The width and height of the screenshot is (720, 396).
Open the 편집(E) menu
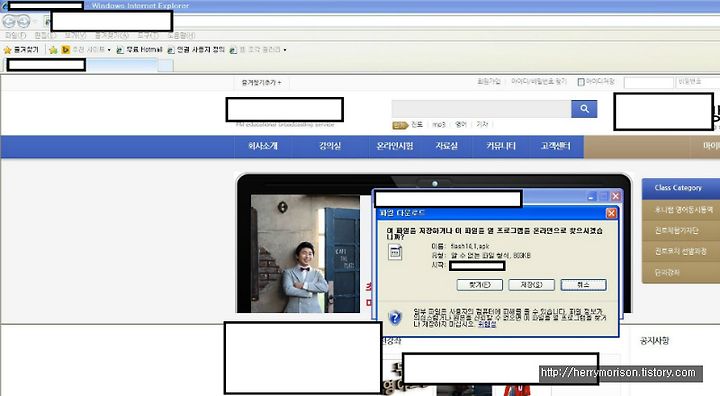(x=45, y=35)
